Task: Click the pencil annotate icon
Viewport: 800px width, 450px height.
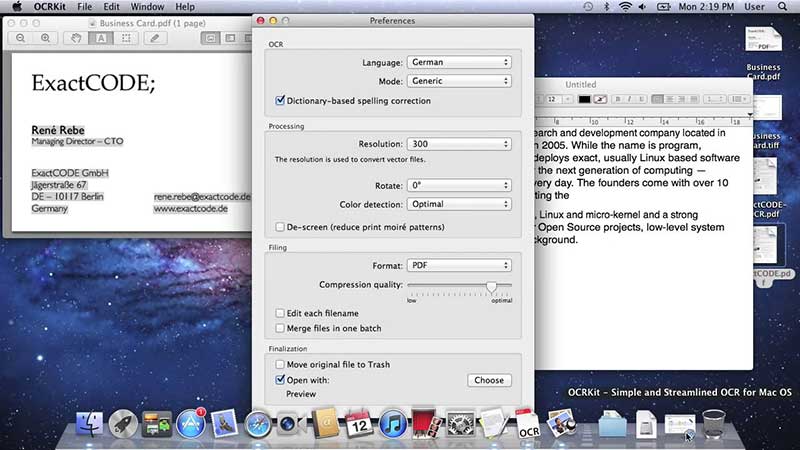Action: pos(155,38)
